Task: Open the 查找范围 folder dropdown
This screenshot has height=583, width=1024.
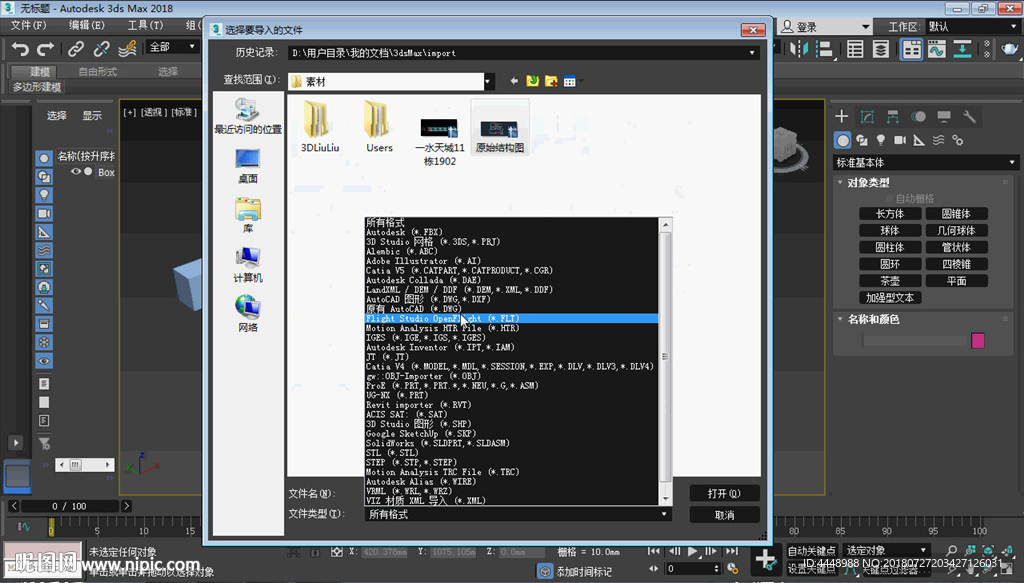Action: coord(488,81)
